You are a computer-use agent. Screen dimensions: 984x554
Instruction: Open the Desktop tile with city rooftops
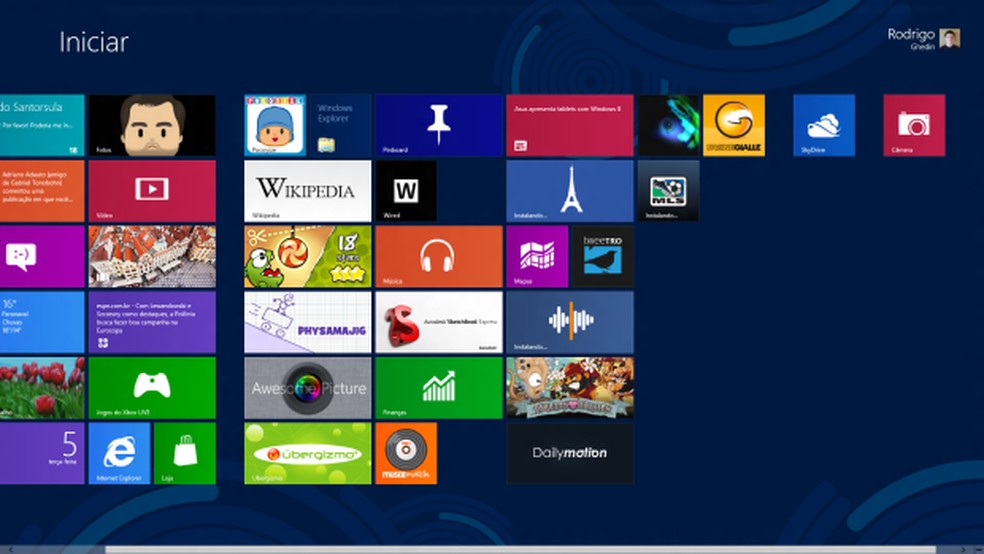(x=152, y=257)
